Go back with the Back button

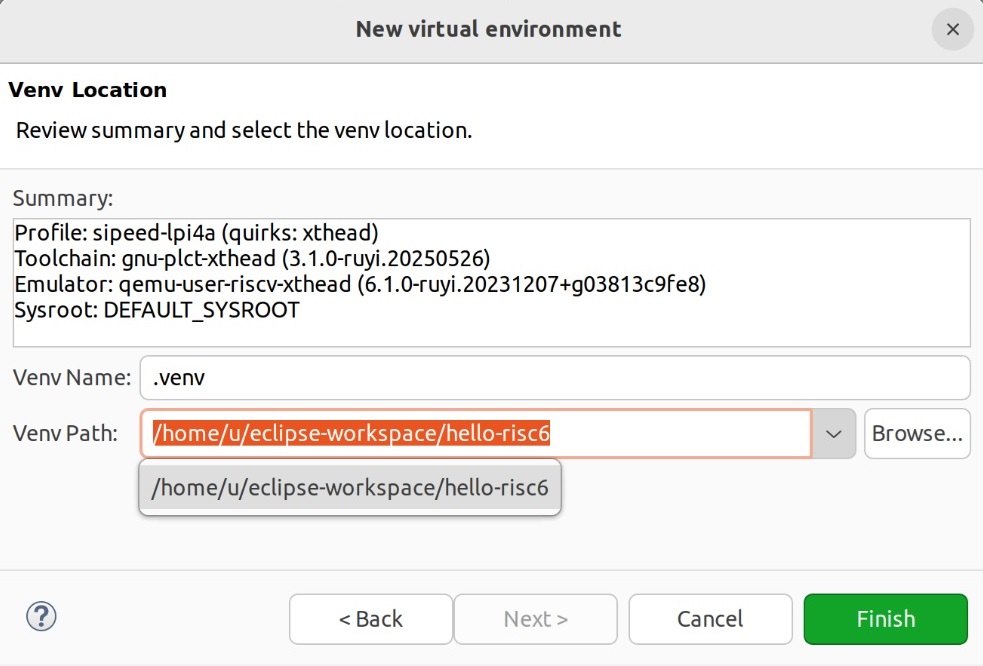(370, 619)
